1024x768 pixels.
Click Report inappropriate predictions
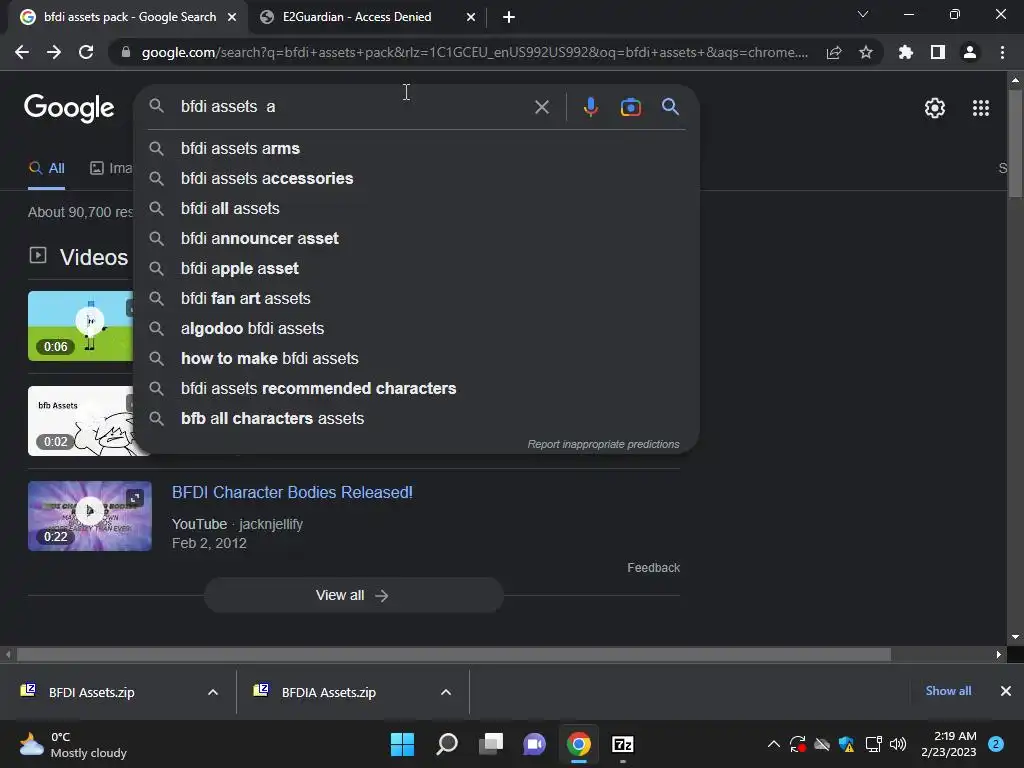[603, 444]
